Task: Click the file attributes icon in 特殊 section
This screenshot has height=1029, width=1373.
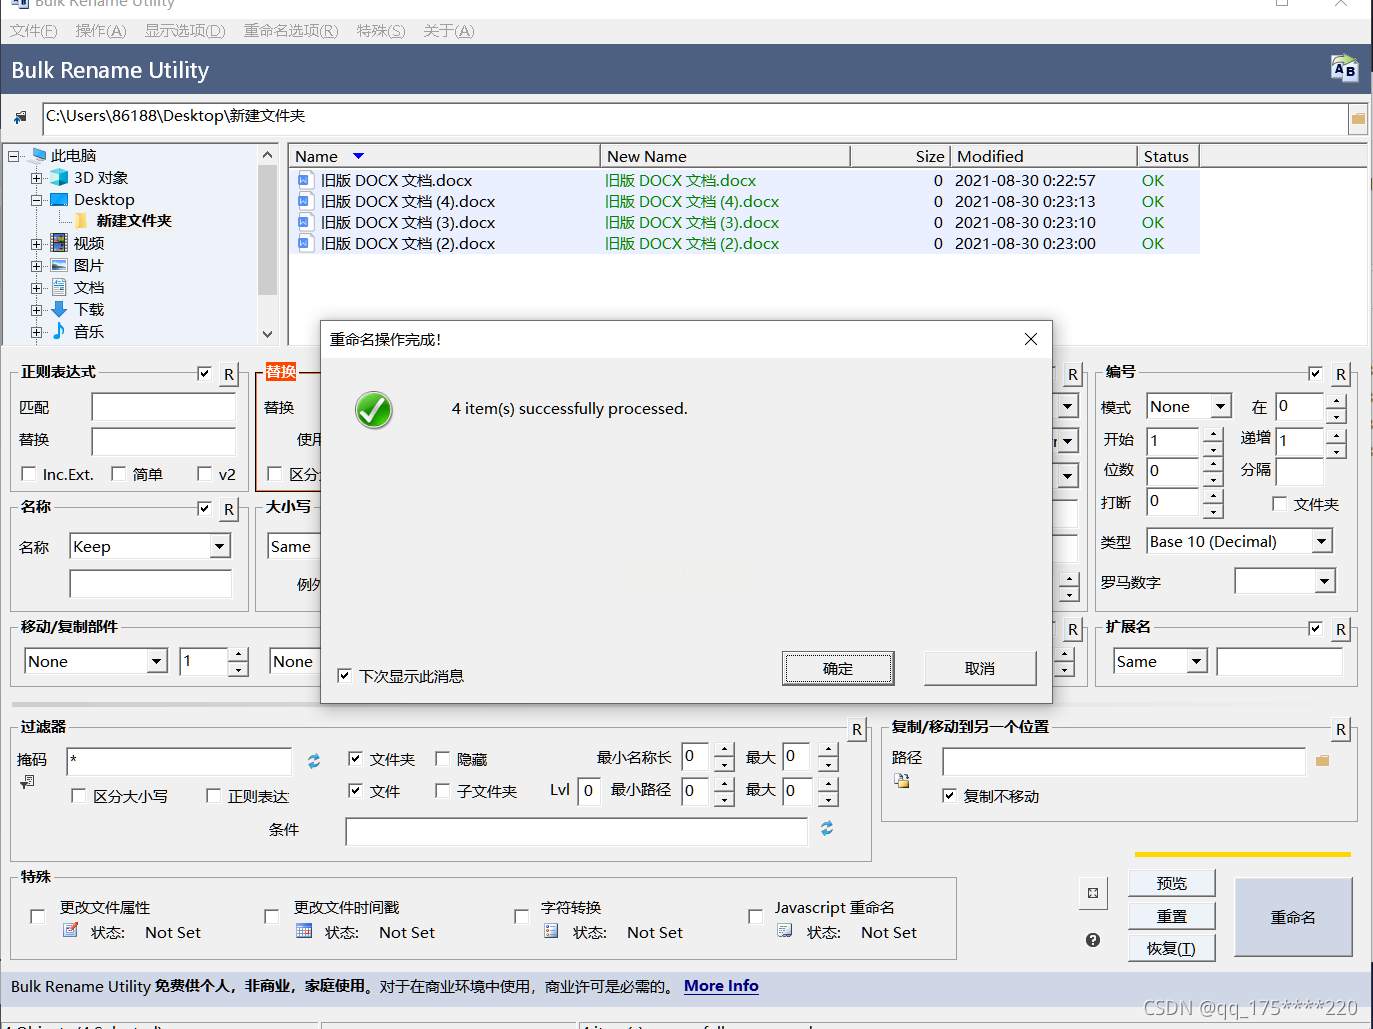Action: tap(71, 931)
